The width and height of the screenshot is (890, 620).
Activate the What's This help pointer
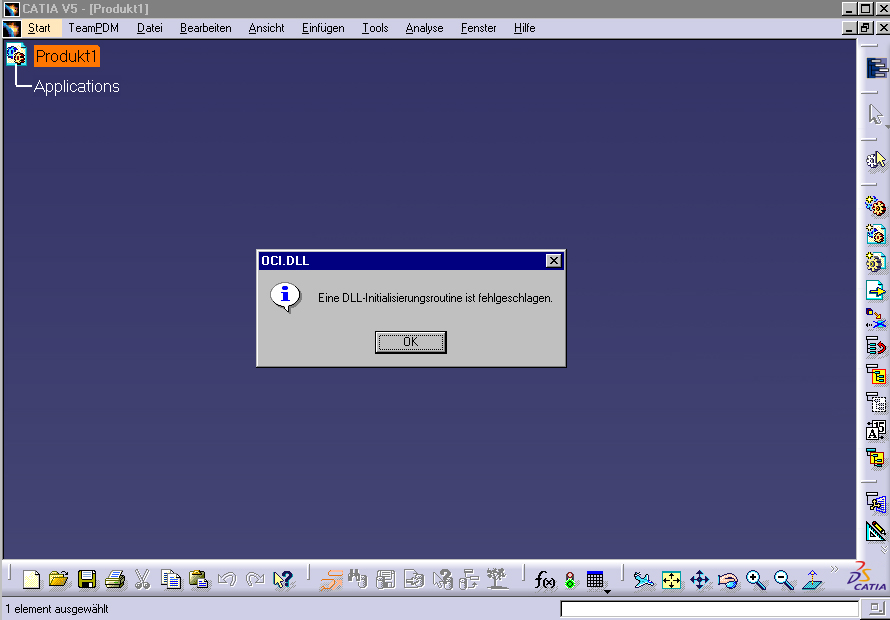click(x=283, y=580)
